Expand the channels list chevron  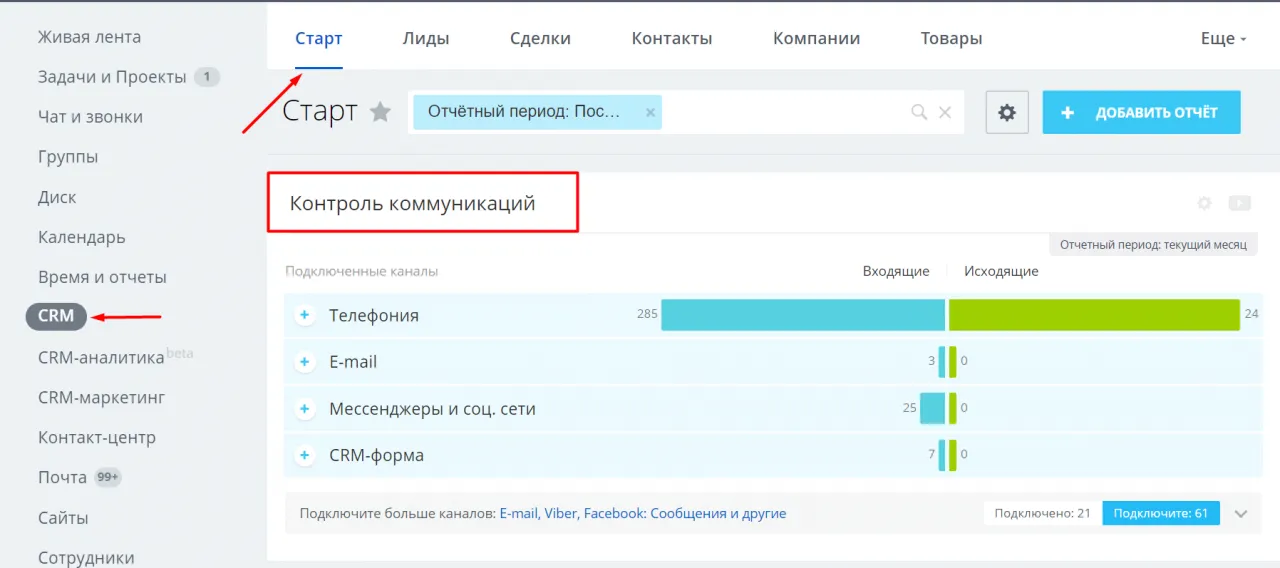(1241, 514)
